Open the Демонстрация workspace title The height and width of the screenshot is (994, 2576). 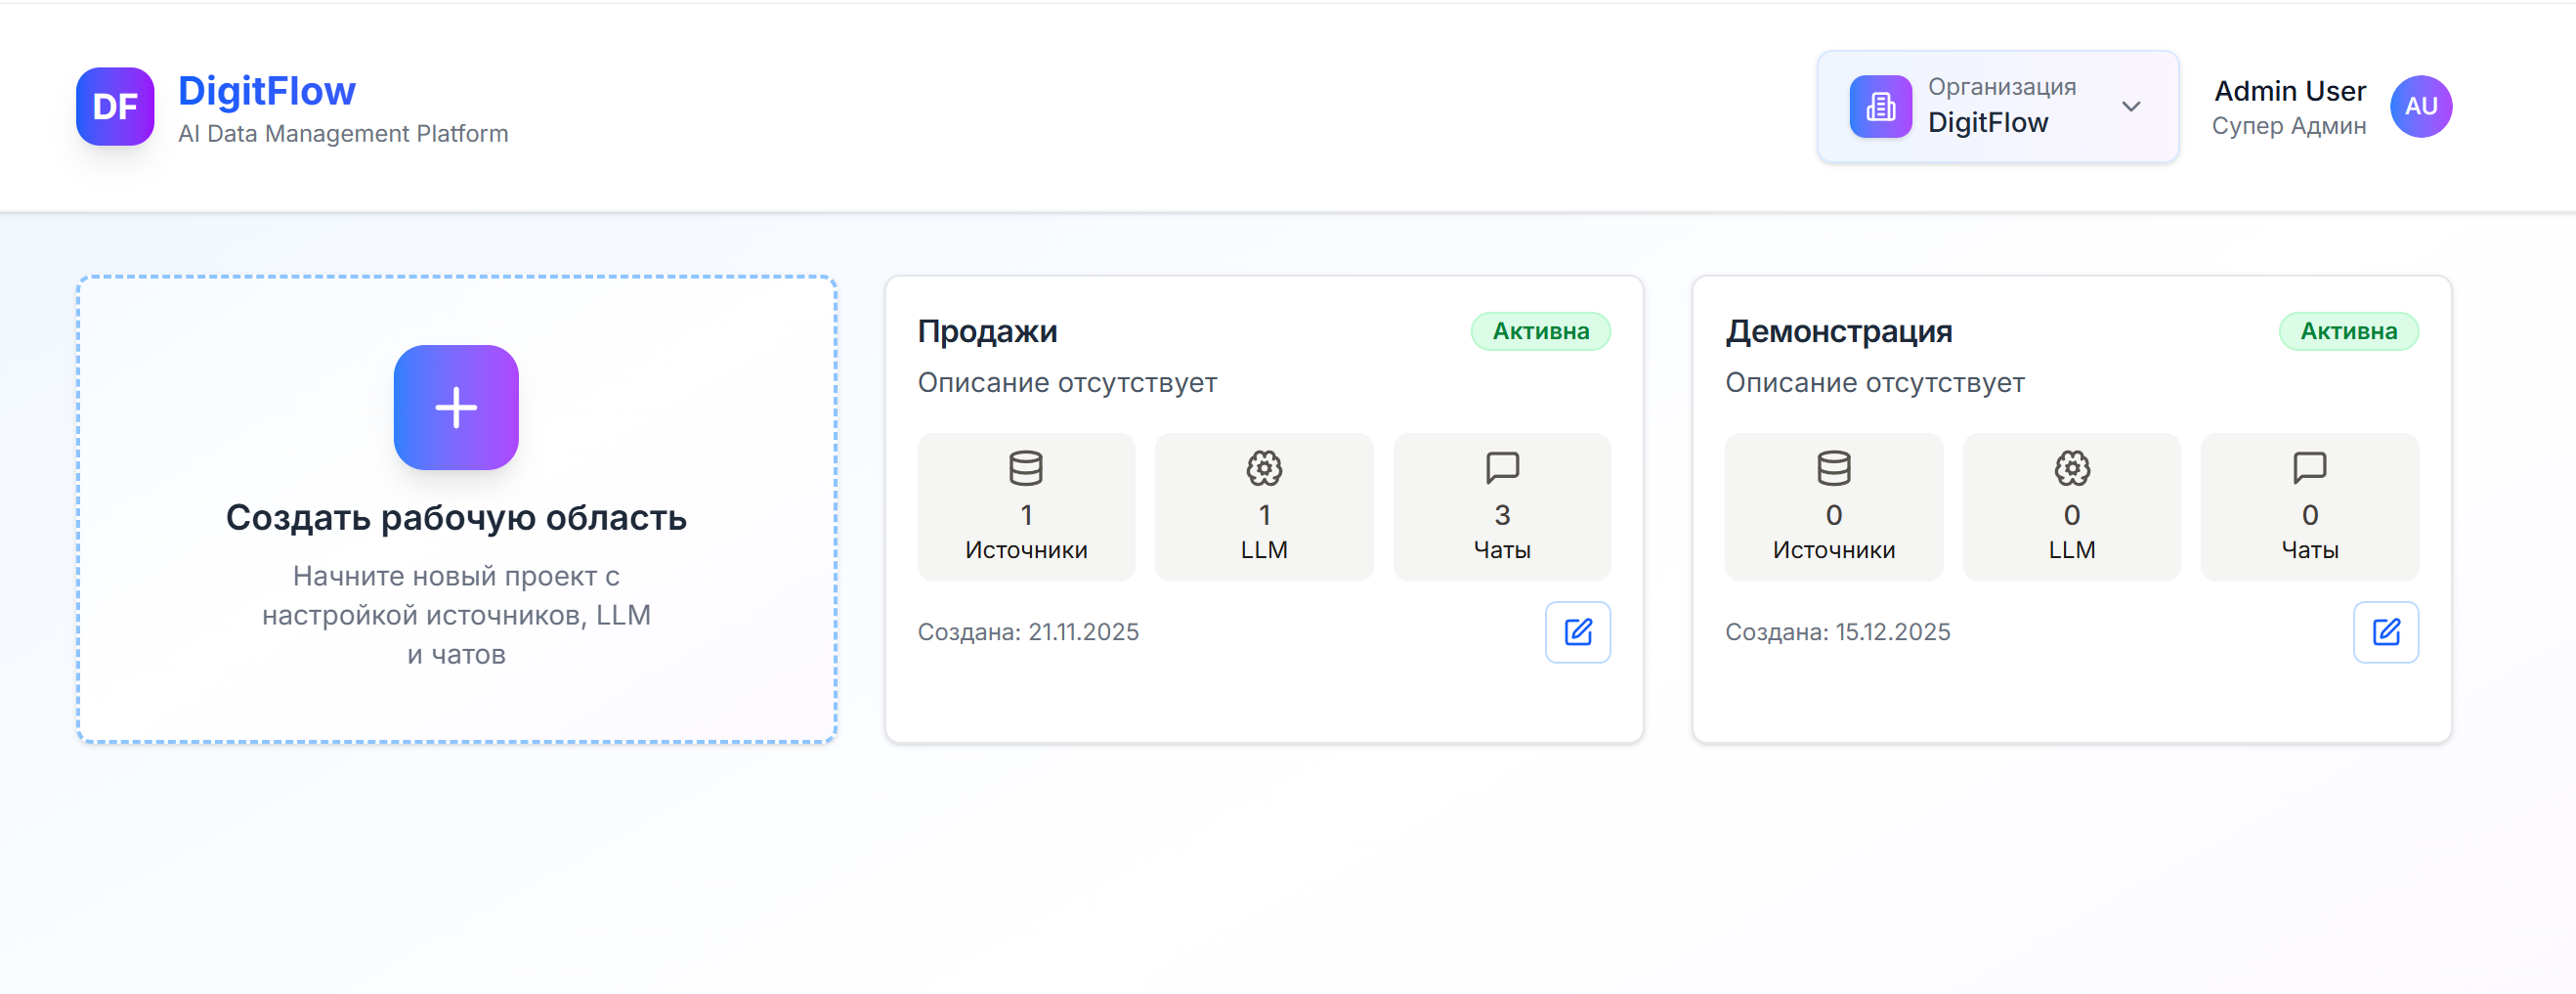click(1838, 331)
